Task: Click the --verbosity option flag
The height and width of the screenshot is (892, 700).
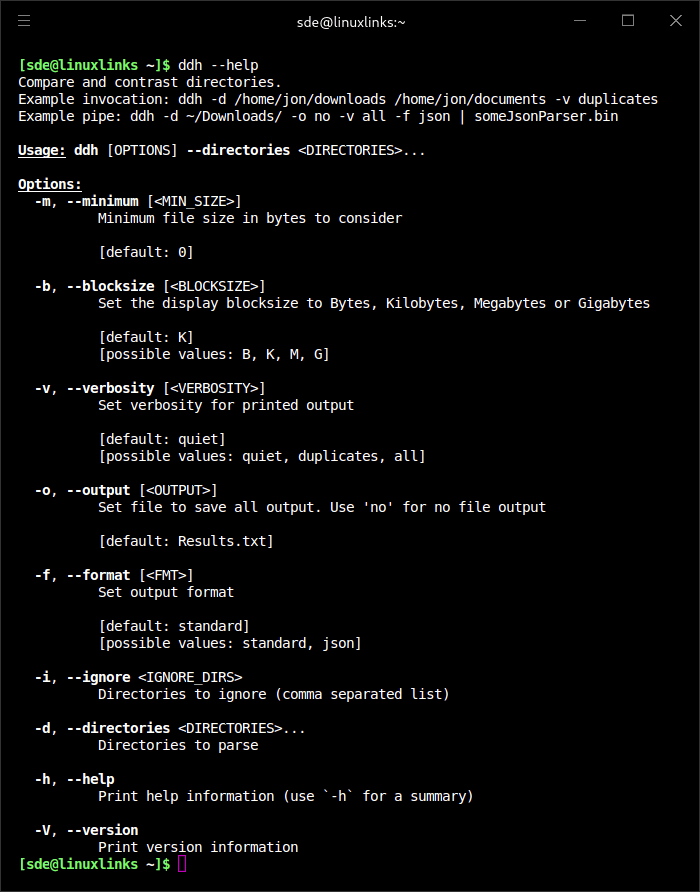Action: [110, 389]
